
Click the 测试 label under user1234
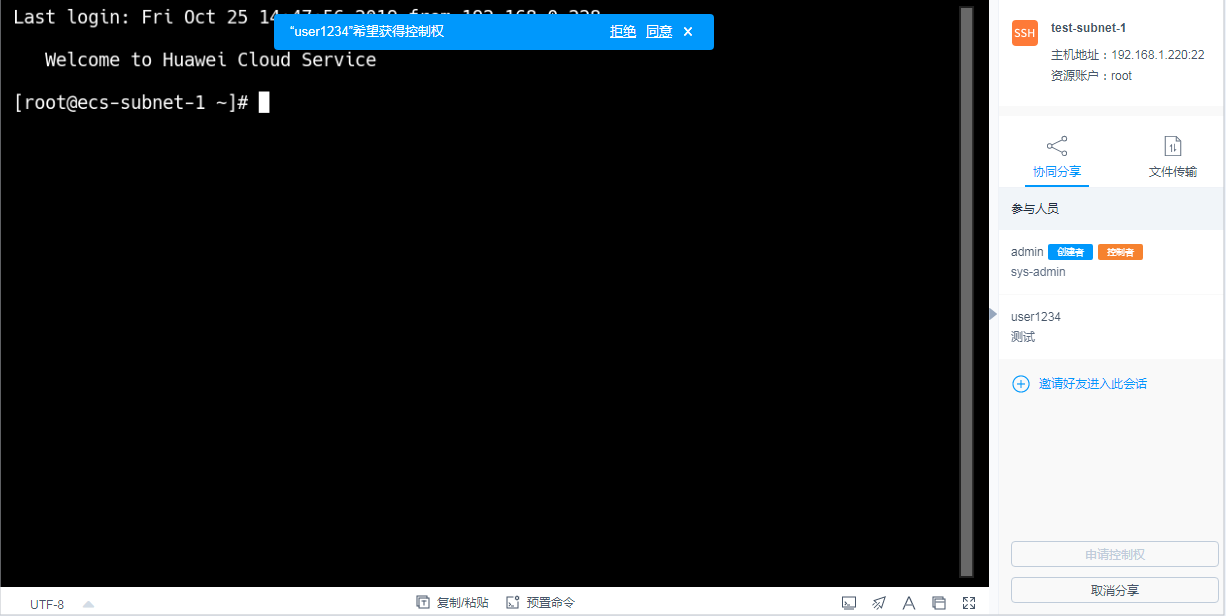click(x=1023, y=337)
